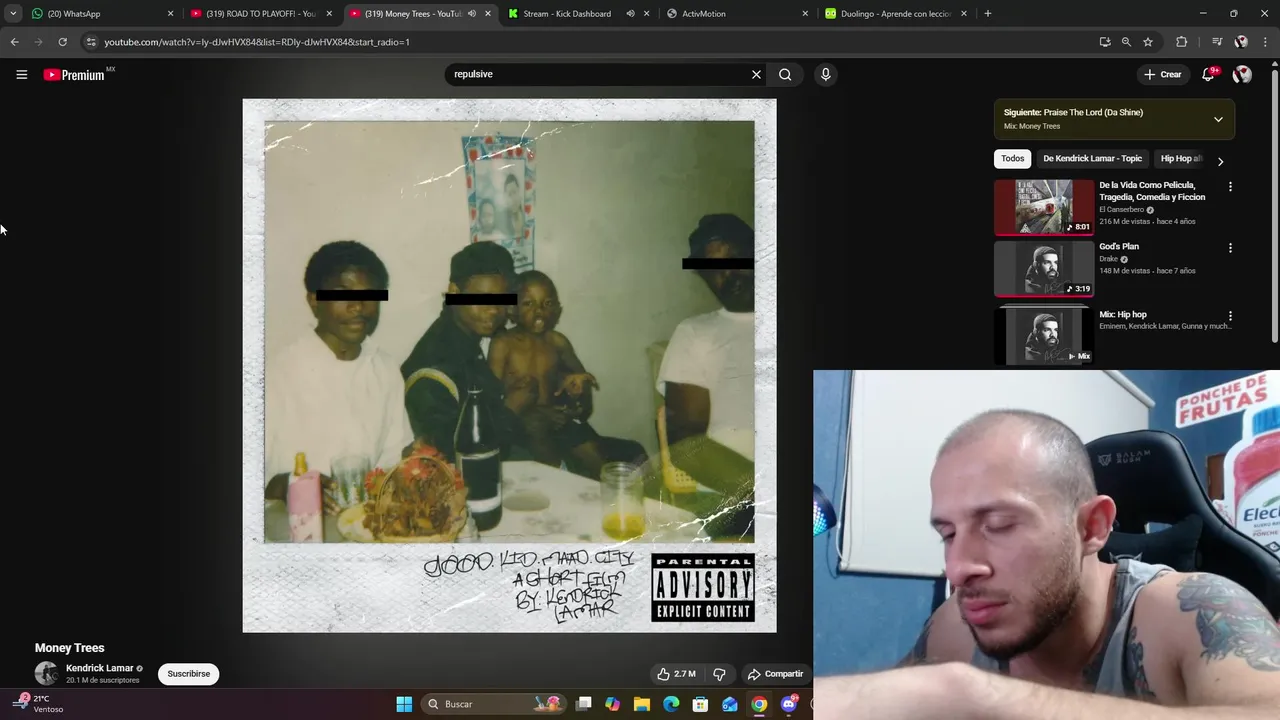Click the Money Trees video title
The height and width of the screenshot is (720, 1280).
click(70, 648)
